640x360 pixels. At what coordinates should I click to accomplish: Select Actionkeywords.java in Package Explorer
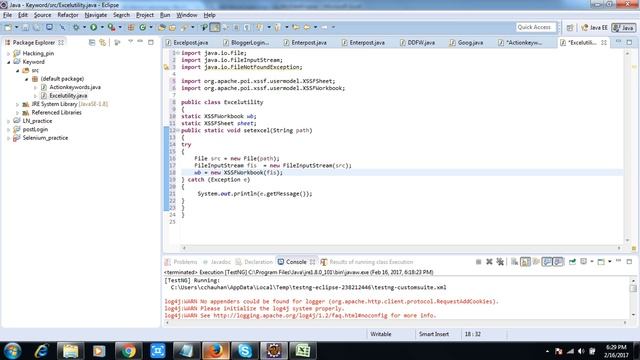point(75,87)
